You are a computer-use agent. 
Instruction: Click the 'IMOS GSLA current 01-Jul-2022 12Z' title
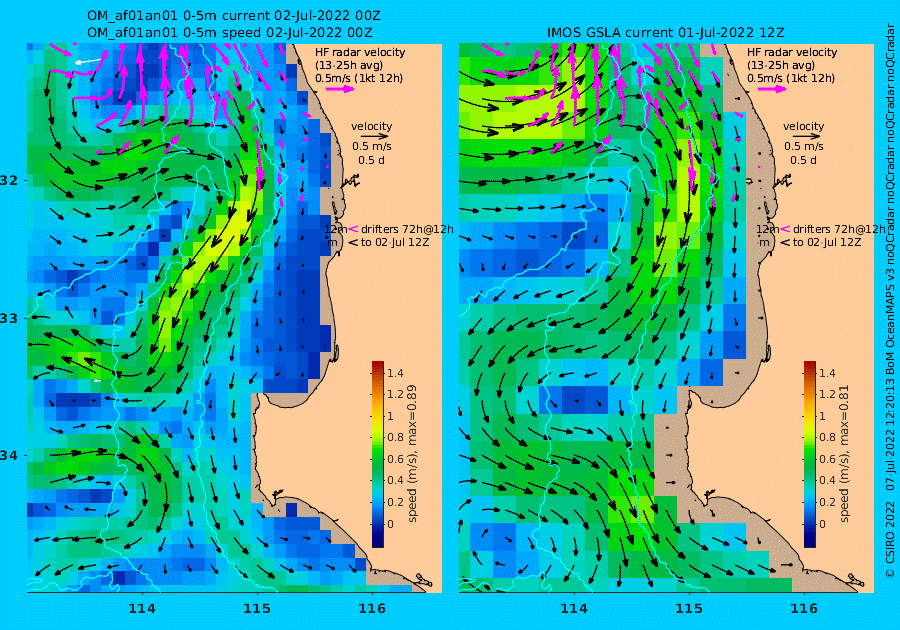pyautogui.click(x=666, y=33)
